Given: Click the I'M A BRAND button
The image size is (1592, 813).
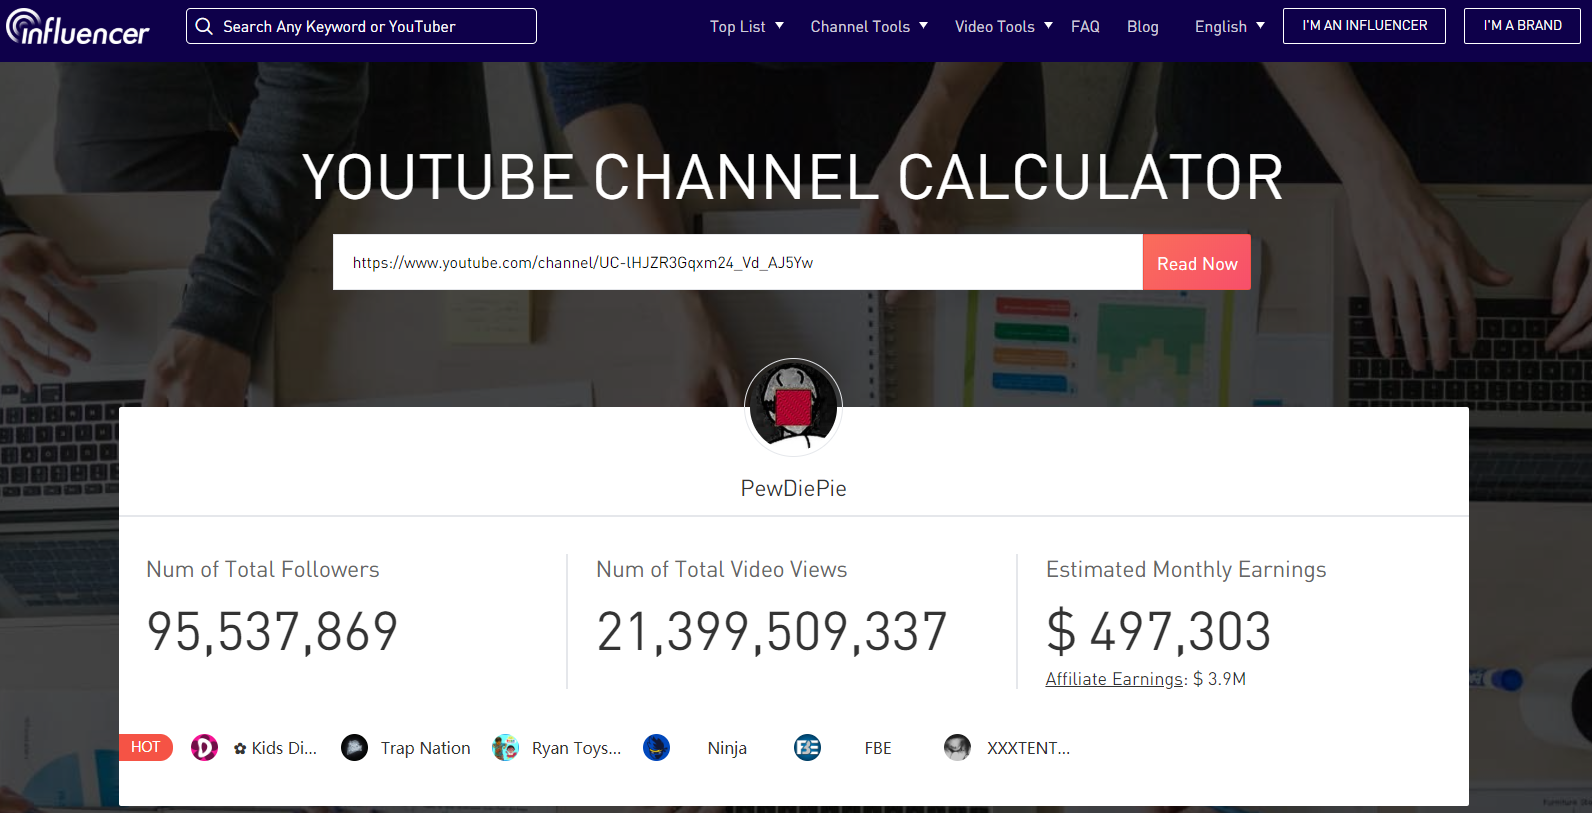Looking at the screenshot, I should pos(1522,26).
